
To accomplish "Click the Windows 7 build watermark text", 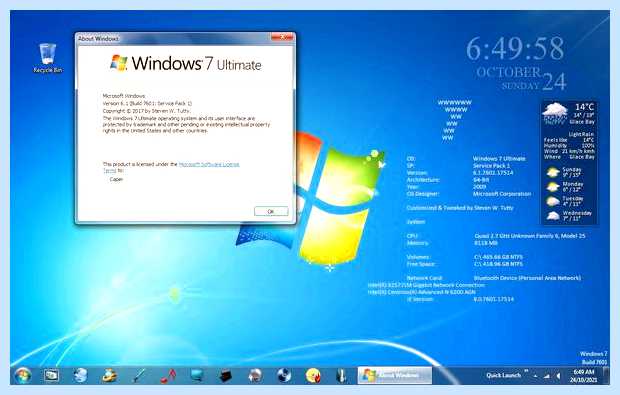I will (593, 357).
